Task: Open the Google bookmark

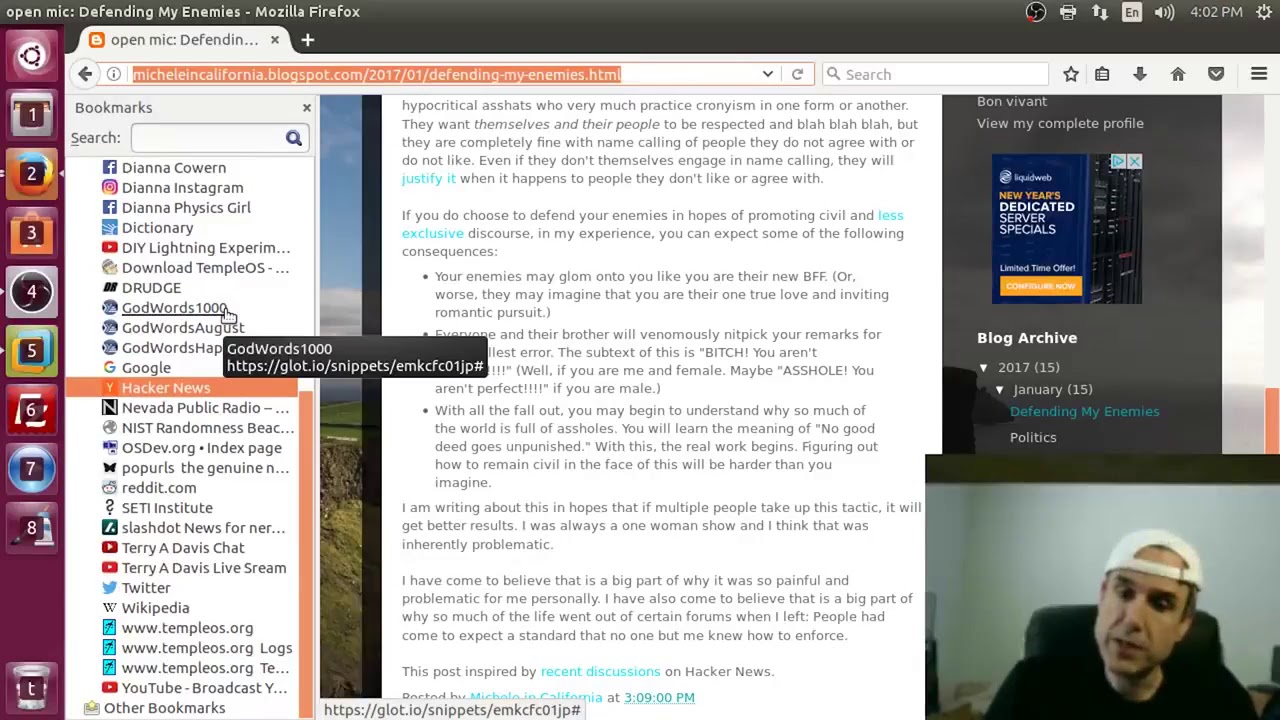Action: coord(146,367)
